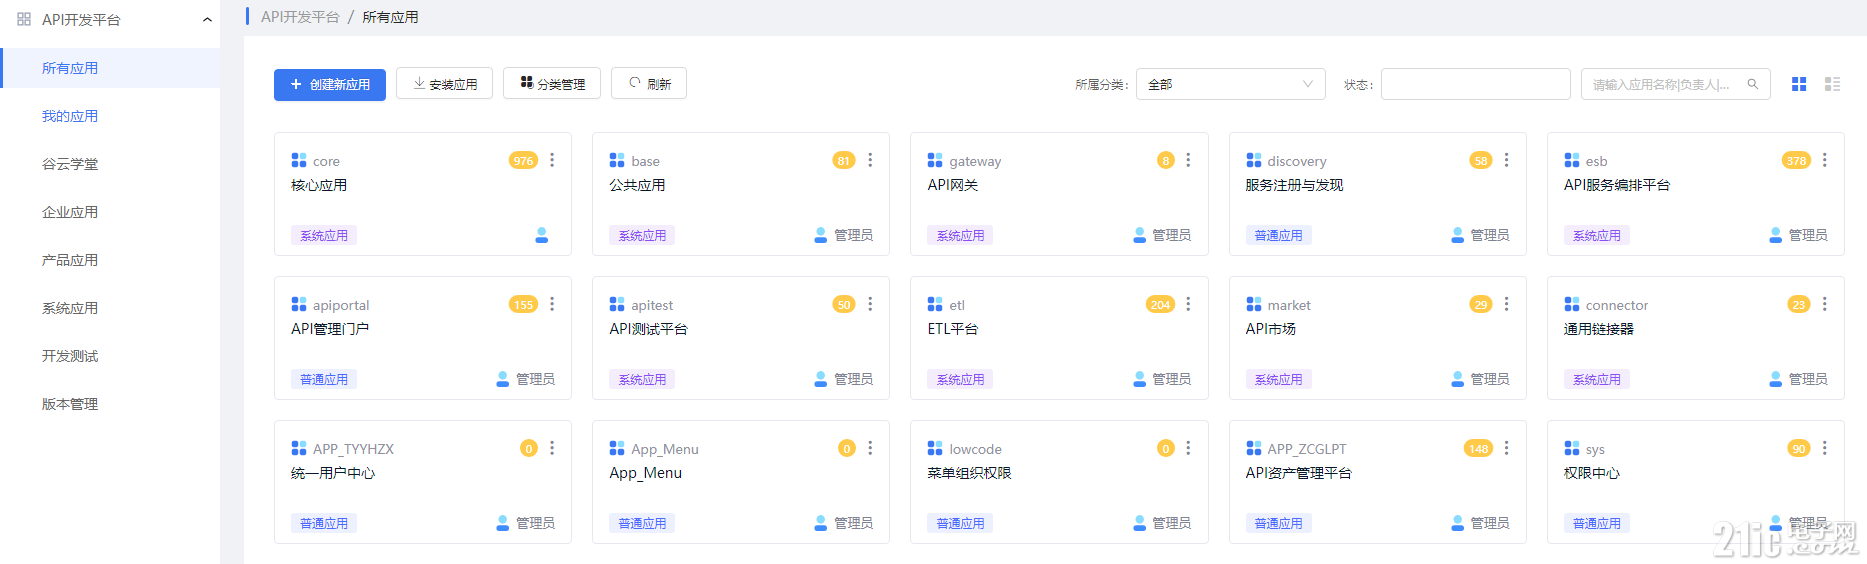
Task: Open the apitest card's three-dot menu
Action: point(870,304)
